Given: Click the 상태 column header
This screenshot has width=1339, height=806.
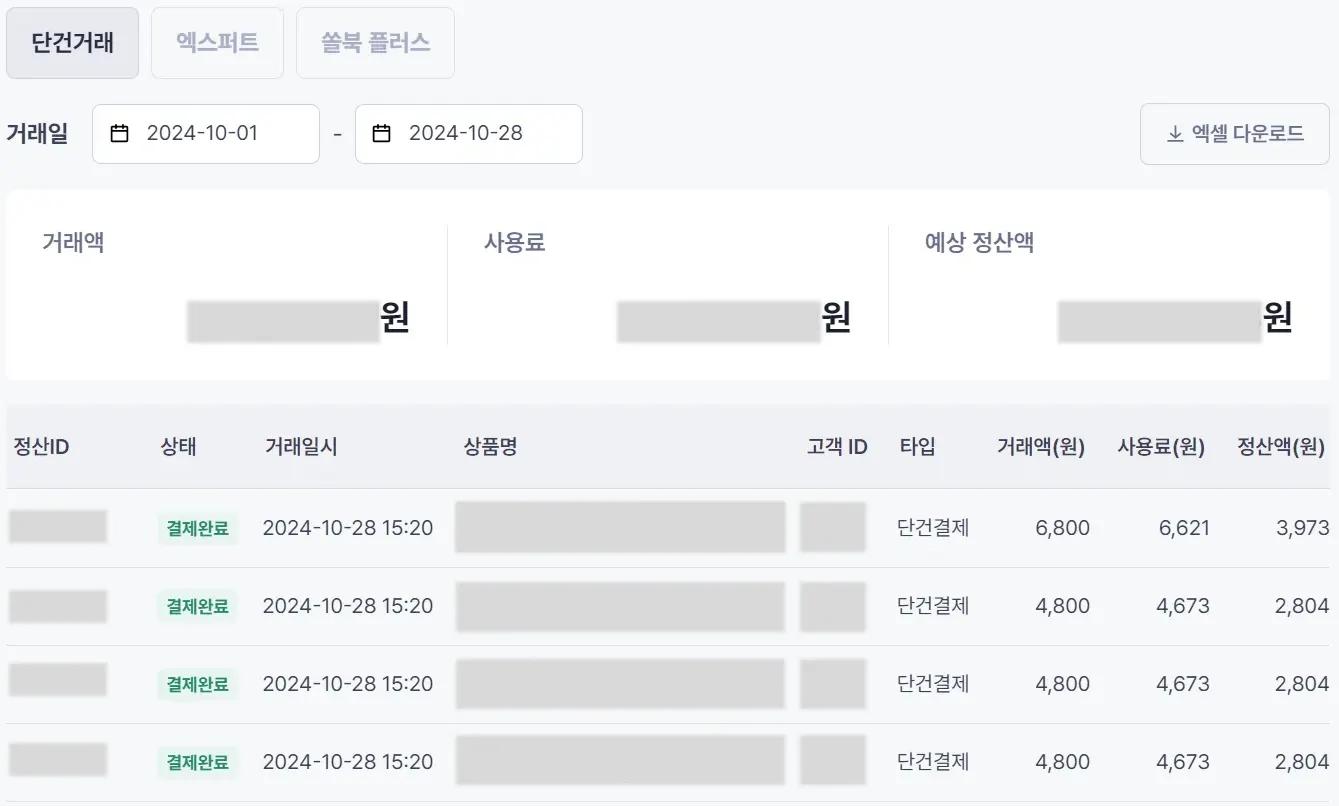Looking at the screenshot, I should click(178, 447).
